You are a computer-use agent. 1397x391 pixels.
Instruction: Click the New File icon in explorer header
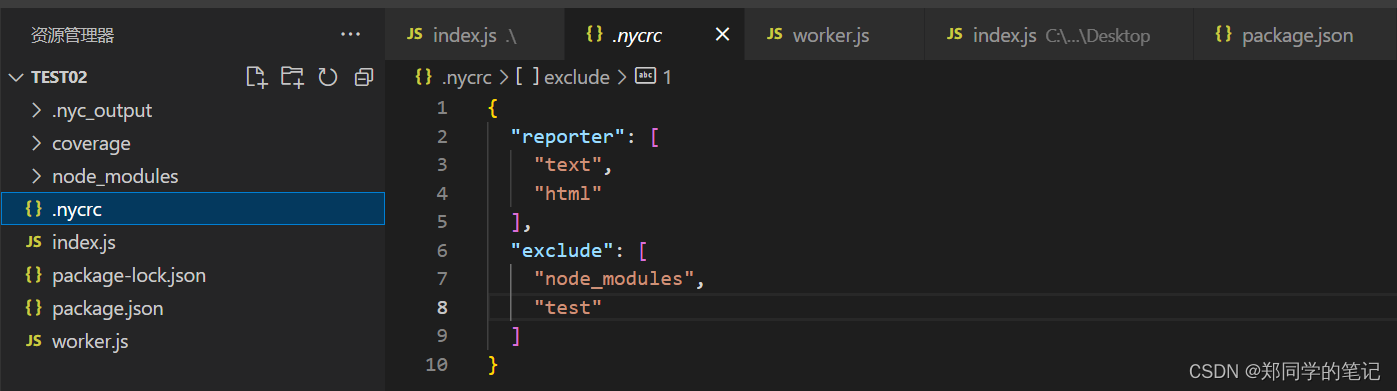[257, 77]
